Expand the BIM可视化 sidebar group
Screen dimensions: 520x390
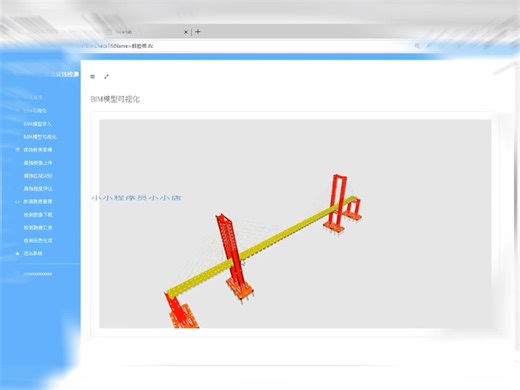(35, 111)
